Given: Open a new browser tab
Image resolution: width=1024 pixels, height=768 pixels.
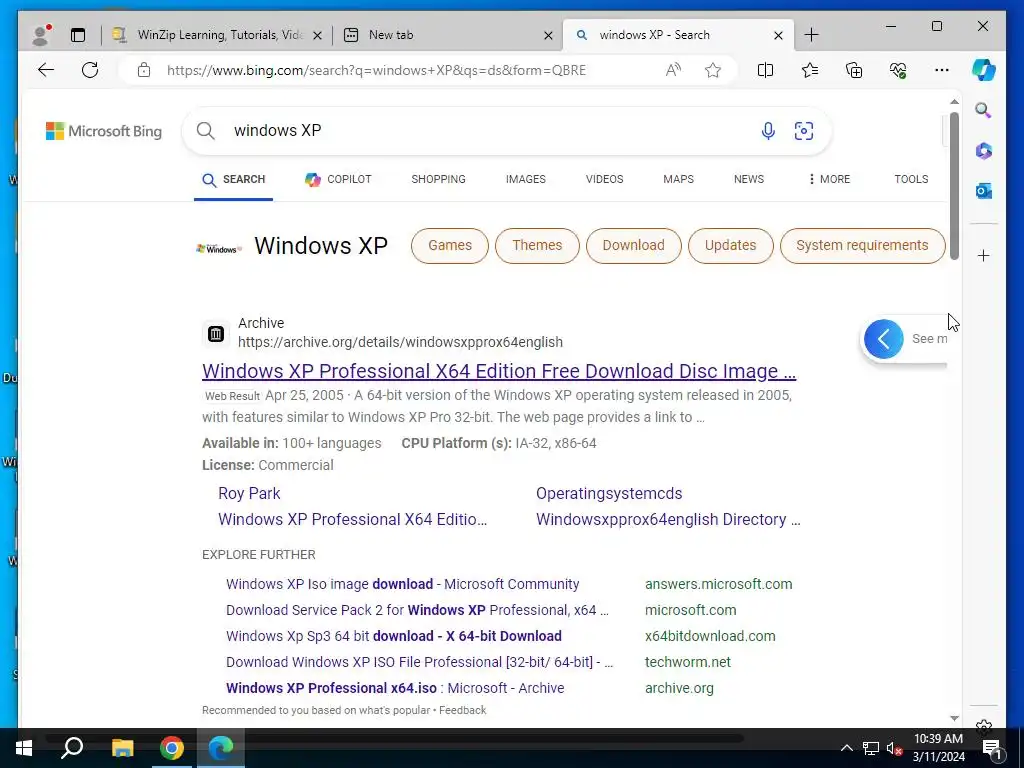Looking at the screenshot, I should (x=811, y=35).
